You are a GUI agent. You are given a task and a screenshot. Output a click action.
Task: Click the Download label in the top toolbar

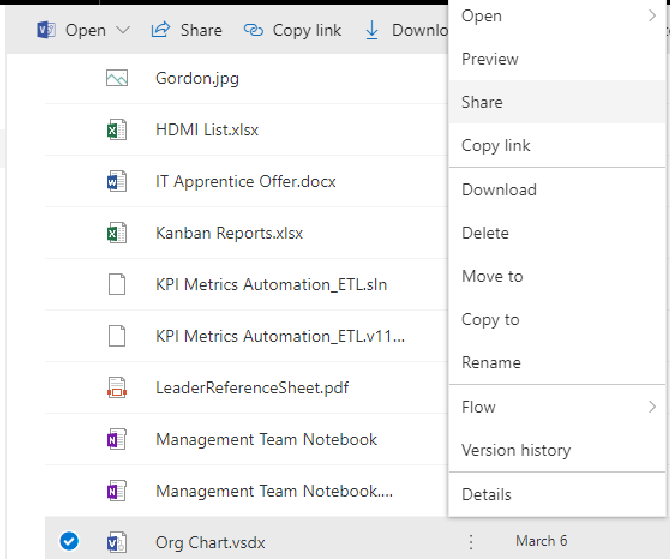click(x=420, y=30)
